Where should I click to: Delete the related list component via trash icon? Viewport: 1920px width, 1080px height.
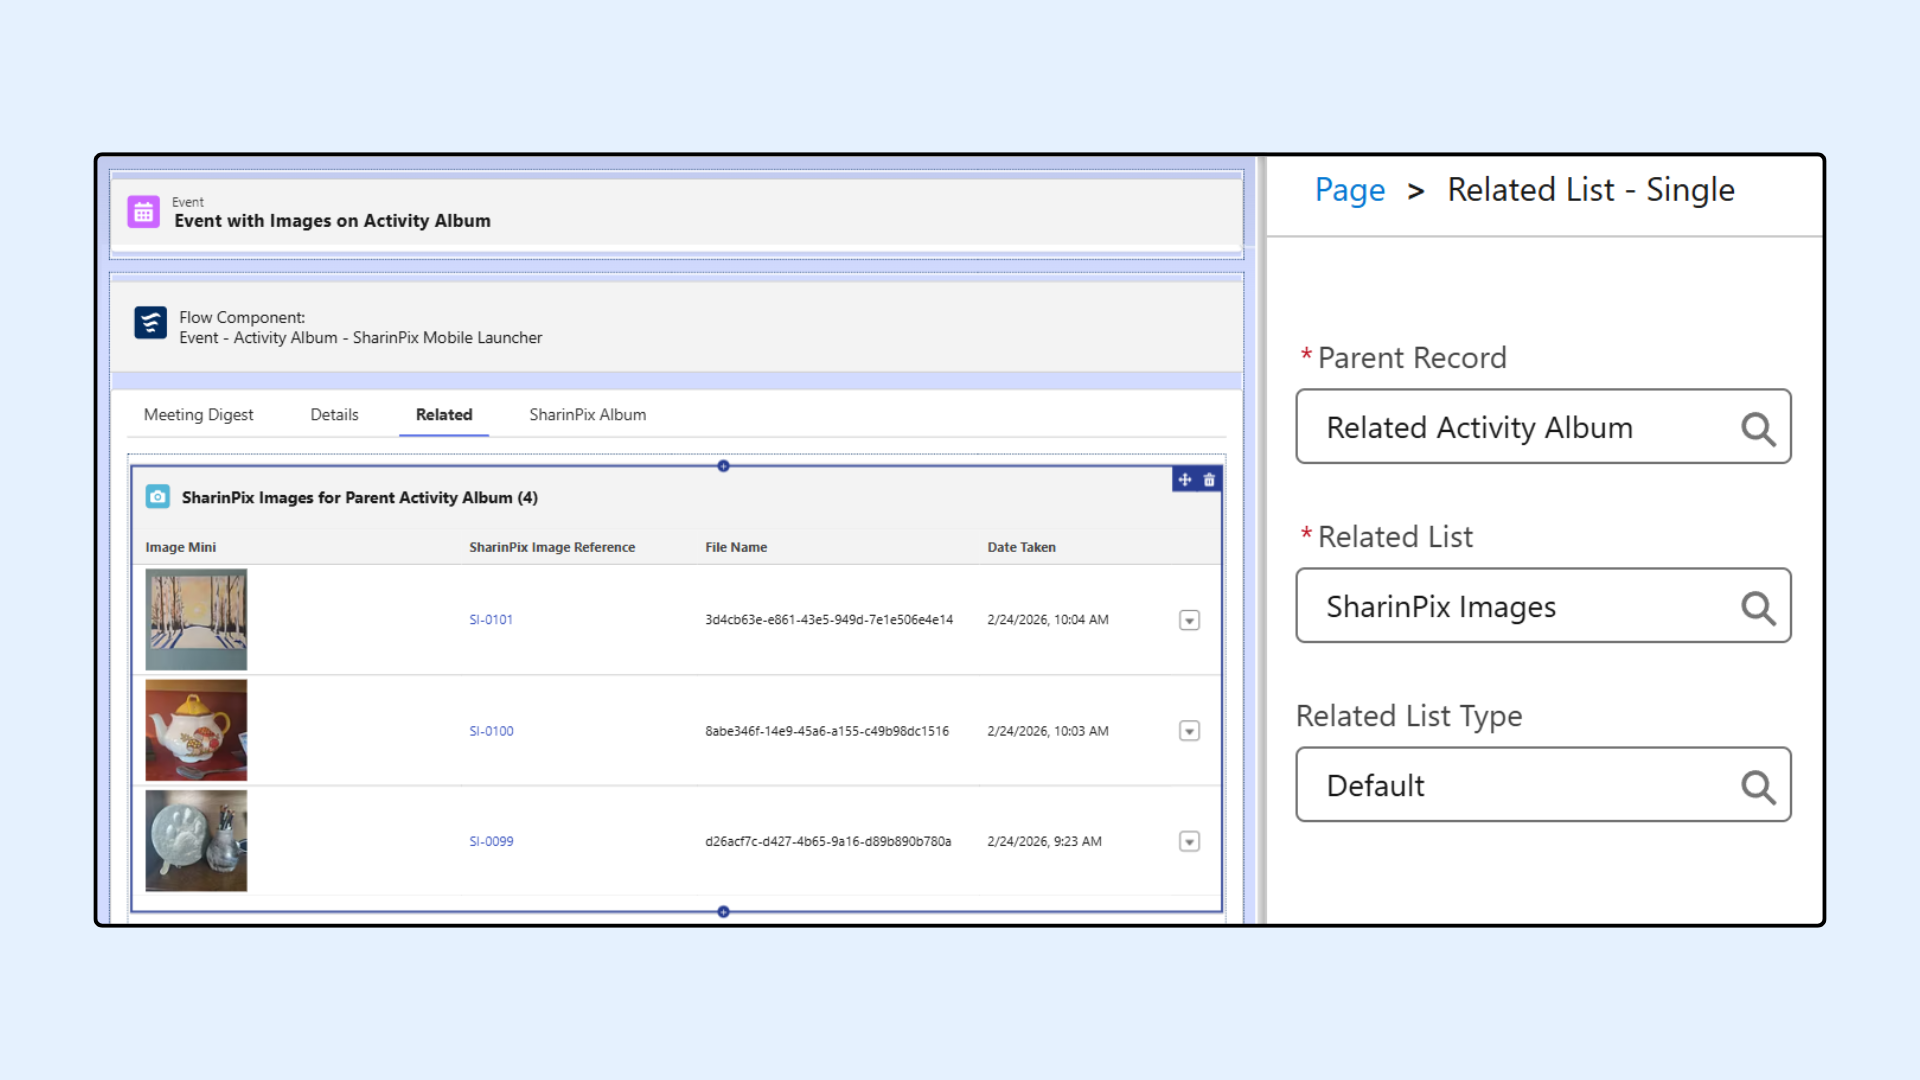pos(1209,480)
